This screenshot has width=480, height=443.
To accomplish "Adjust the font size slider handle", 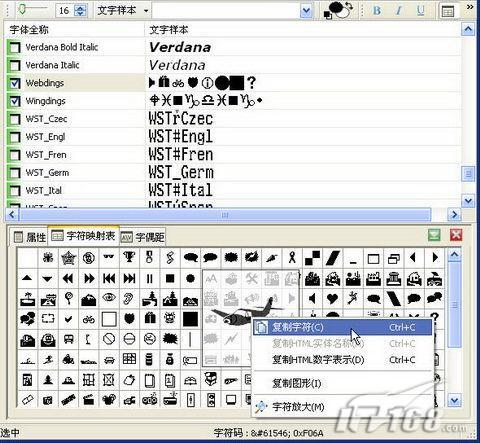I will pos(22,9).
